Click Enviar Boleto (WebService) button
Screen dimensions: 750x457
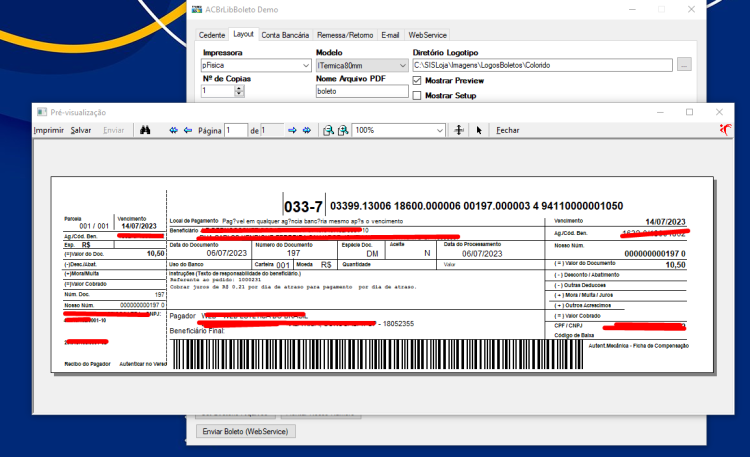tap(245, 431)
